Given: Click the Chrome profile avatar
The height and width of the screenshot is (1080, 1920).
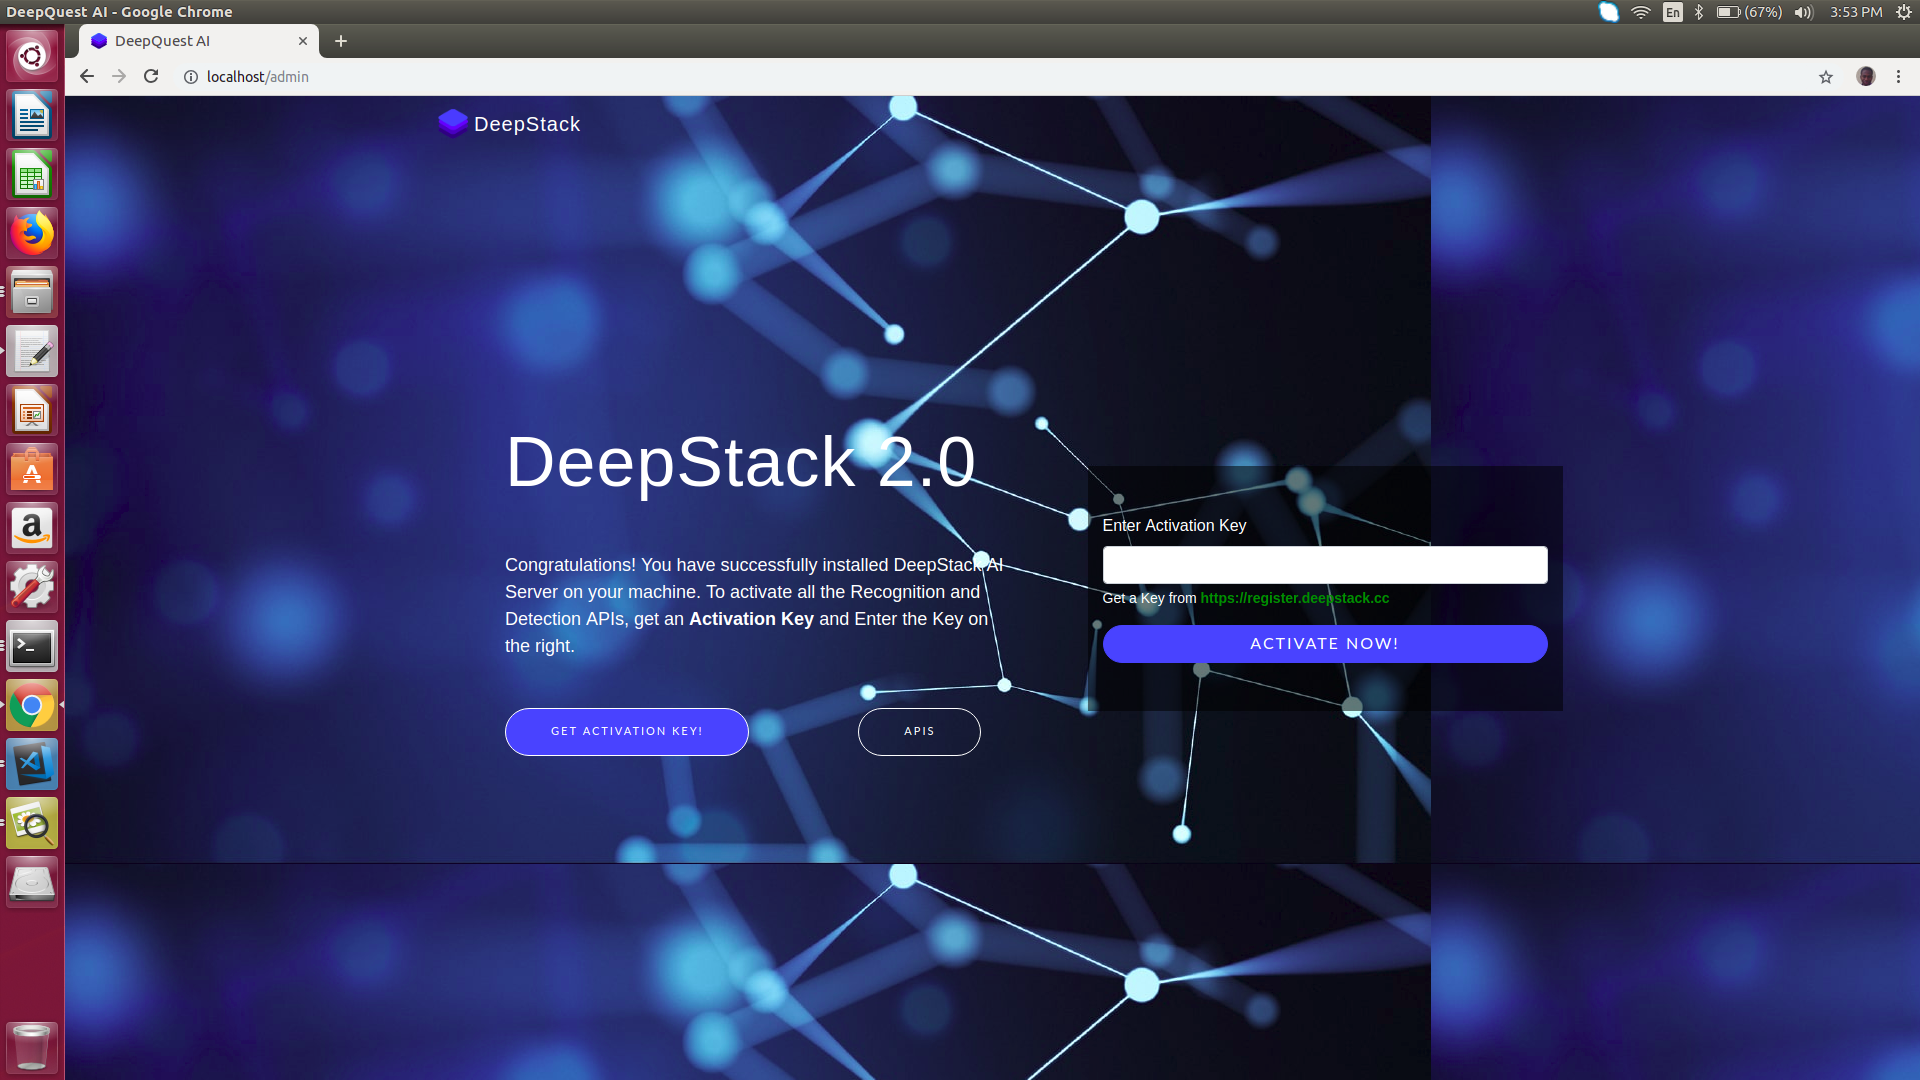Looking at the screenshot, I should [x=1868, y=76].
